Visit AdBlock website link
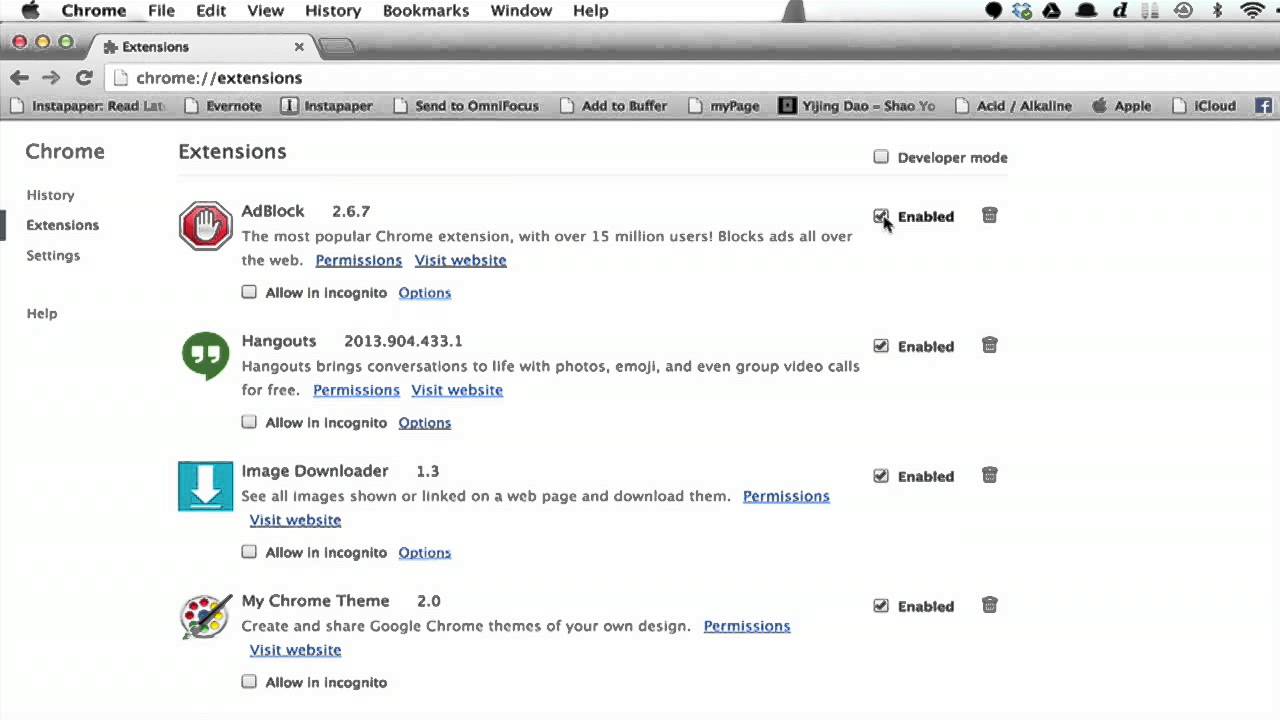Viewport: 1280px width, 720px height. (461, 260)
